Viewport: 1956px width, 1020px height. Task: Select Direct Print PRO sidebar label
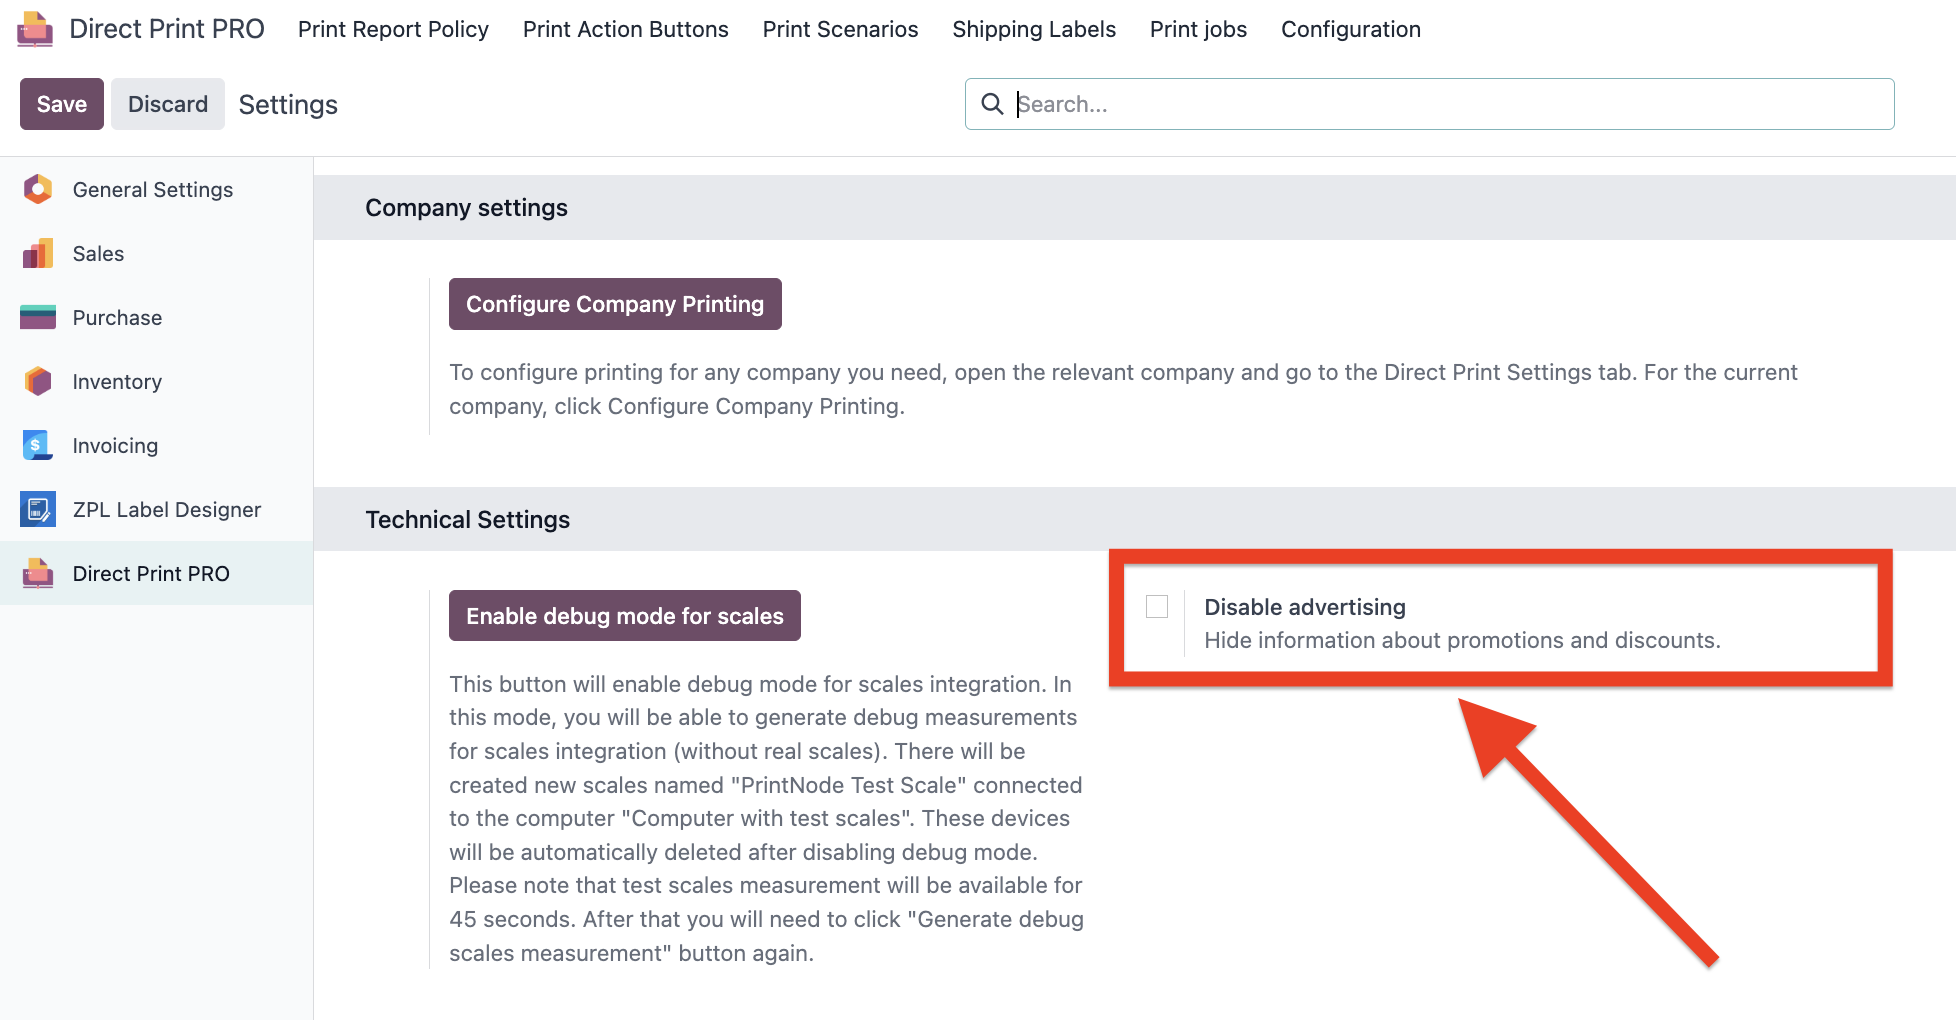(151, 574)
